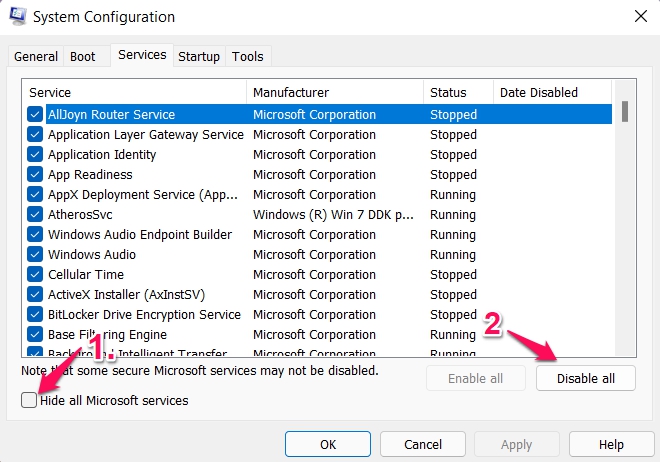The width and height of the screenshot is (660, 462).
Task: Select the Application Identity row text
Action: coord(102,155)
